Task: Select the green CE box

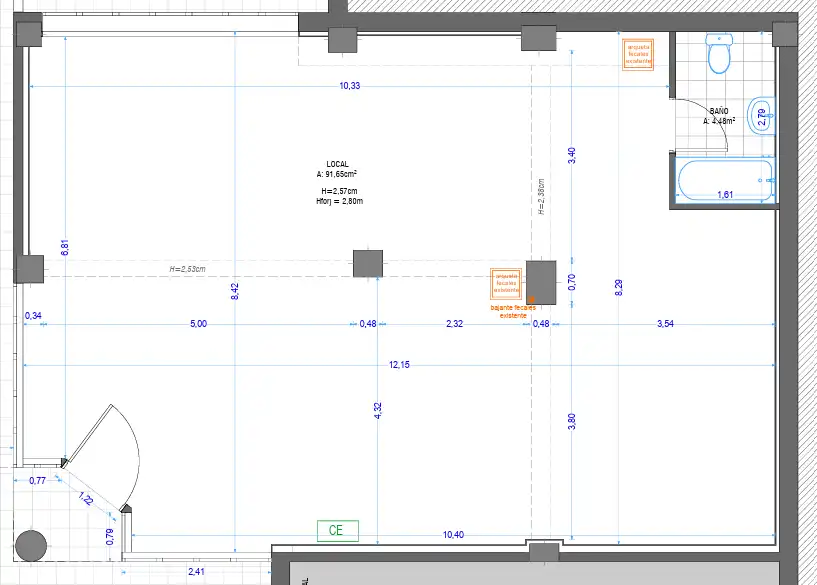Action: pos(338,530)
